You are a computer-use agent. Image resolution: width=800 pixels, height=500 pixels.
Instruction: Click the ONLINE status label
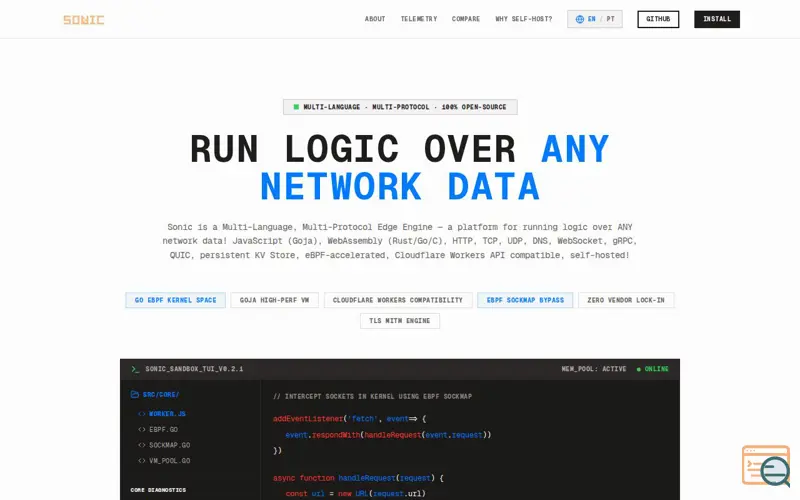pos(657,369)
